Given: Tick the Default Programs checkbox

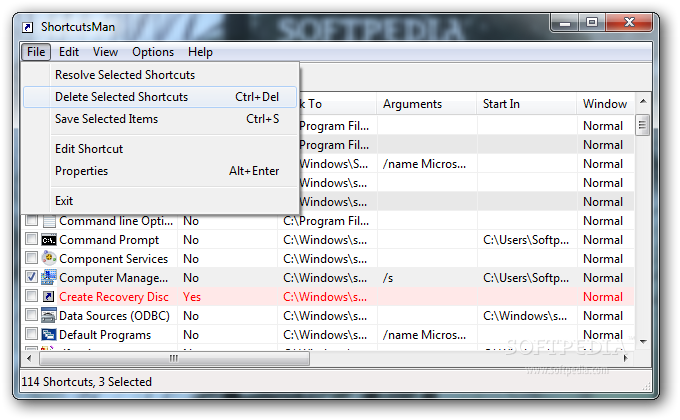Looking at the screenshot, I should coord(31,334).
